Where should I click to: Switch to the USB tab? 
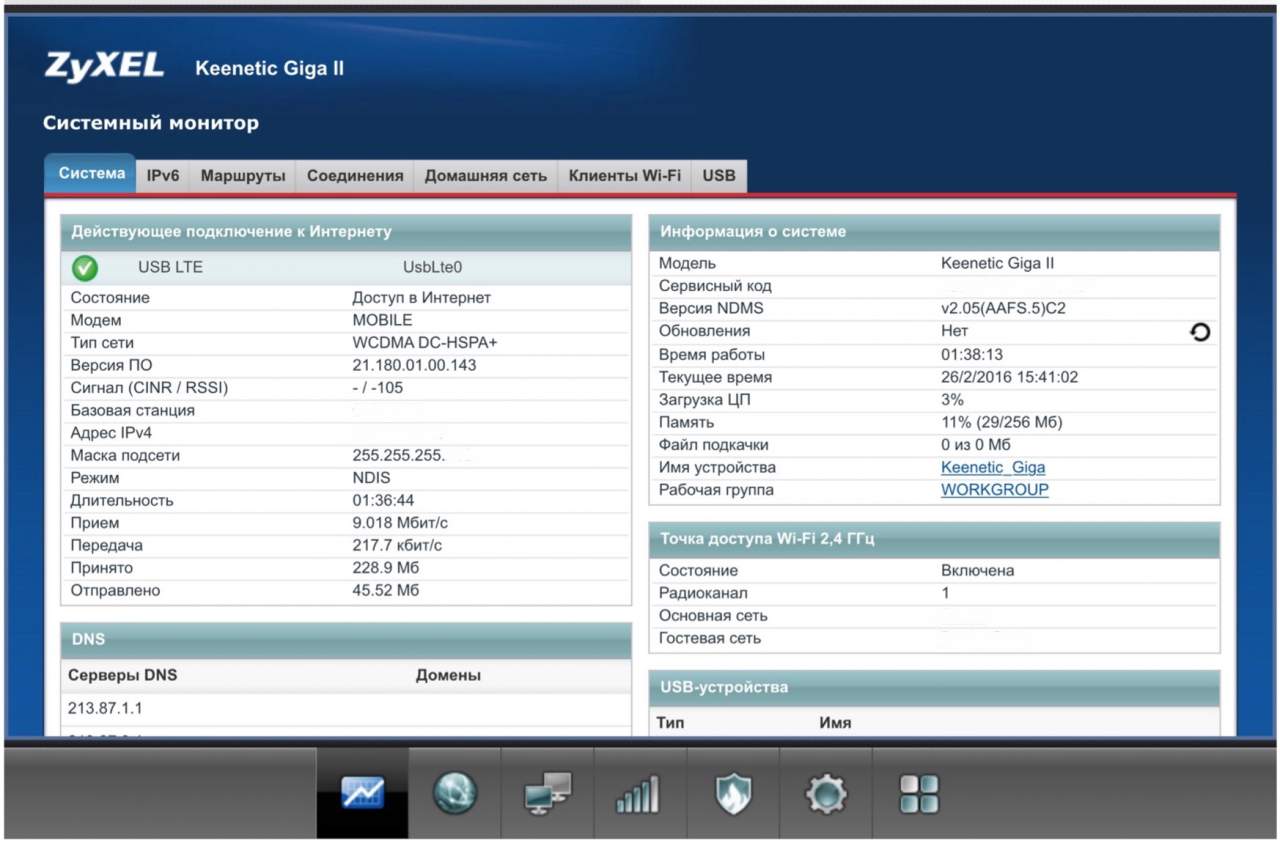point(719,176)
